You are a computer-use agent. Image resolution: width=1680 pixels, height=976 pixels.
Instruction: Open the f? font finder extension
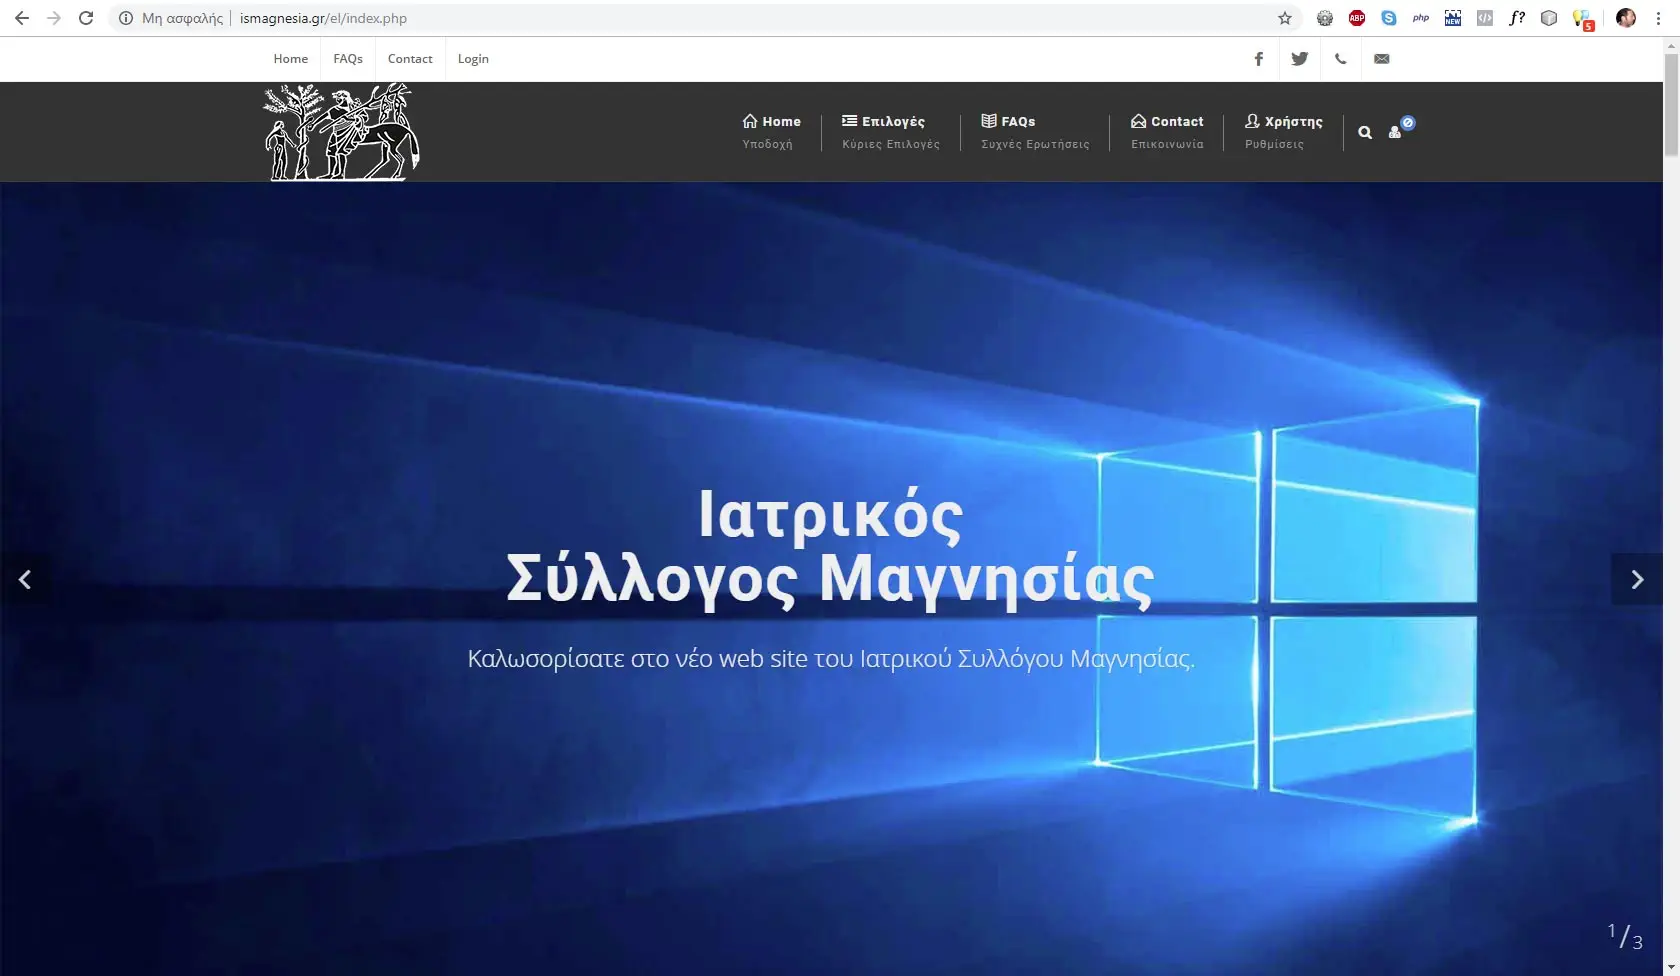coord(1517,18)
